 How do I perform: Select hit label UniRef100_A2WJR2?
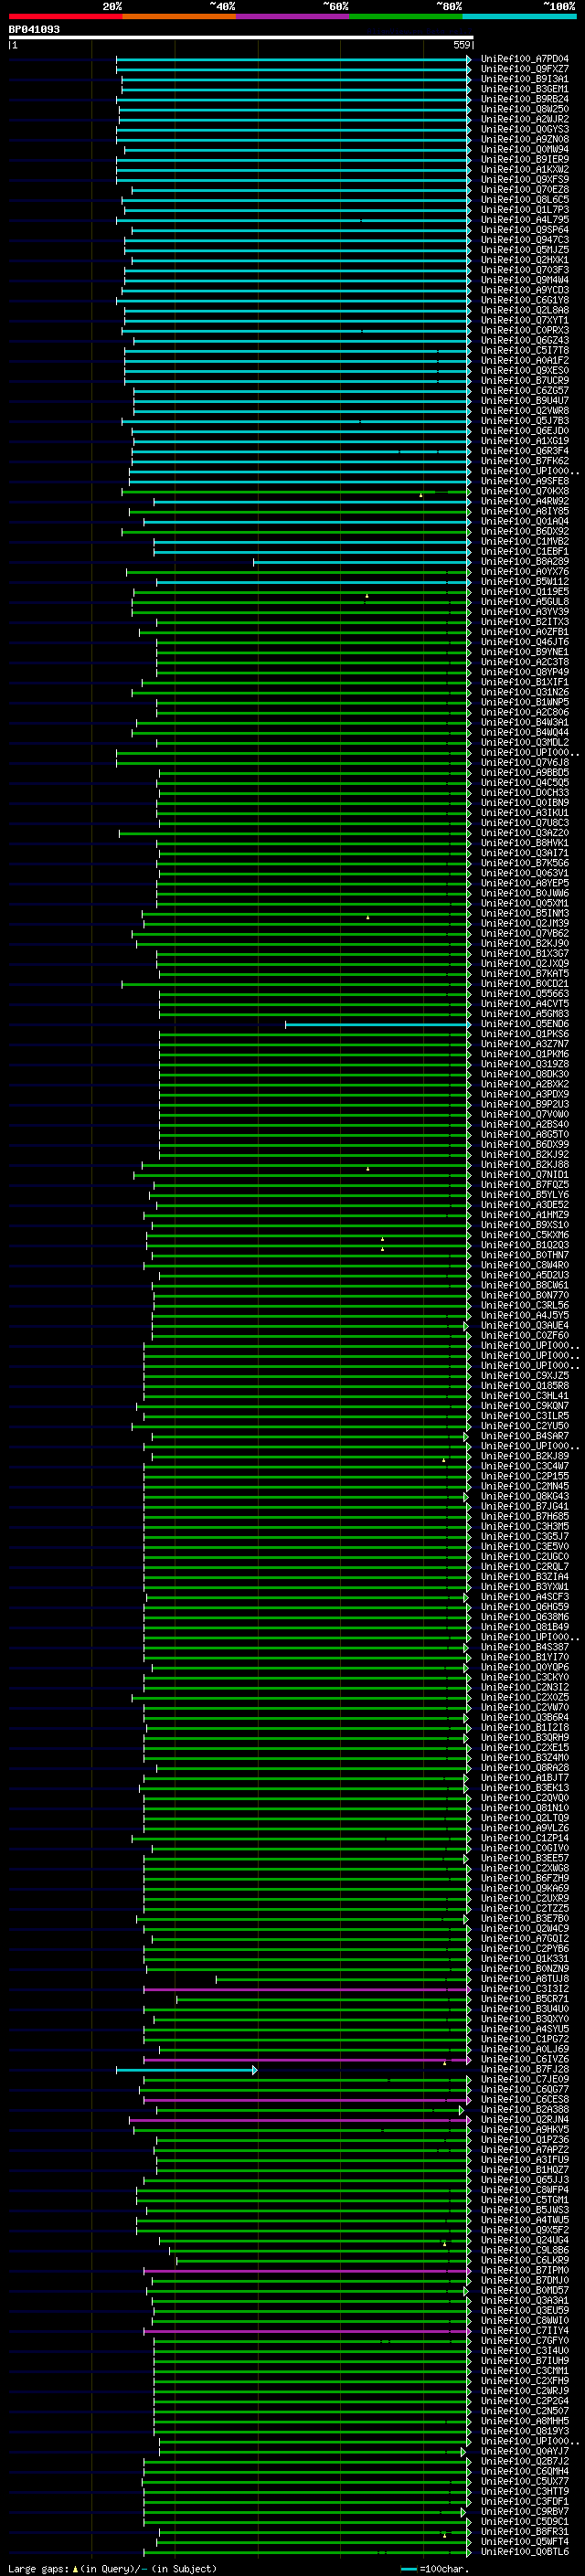[x=524, y=119]
